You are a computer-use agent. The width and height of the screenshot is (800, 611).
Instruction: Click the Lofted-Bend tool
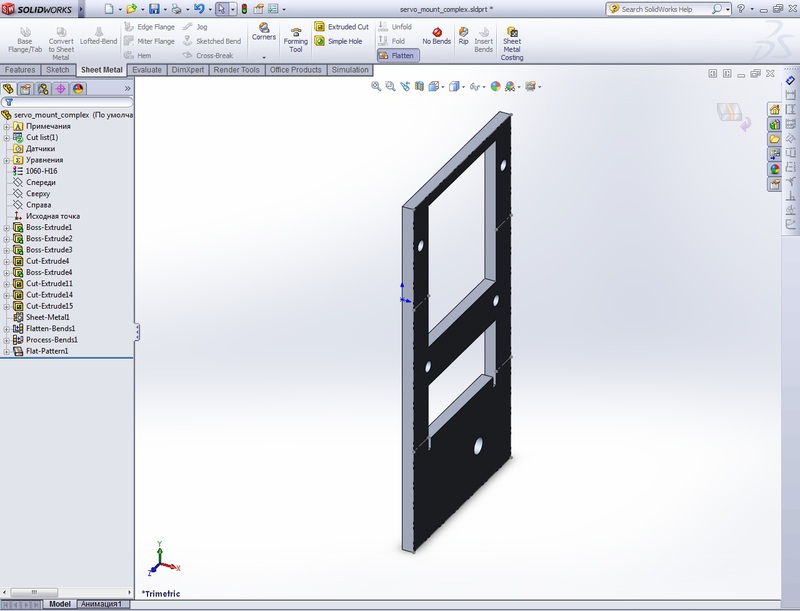coord(98,36)
